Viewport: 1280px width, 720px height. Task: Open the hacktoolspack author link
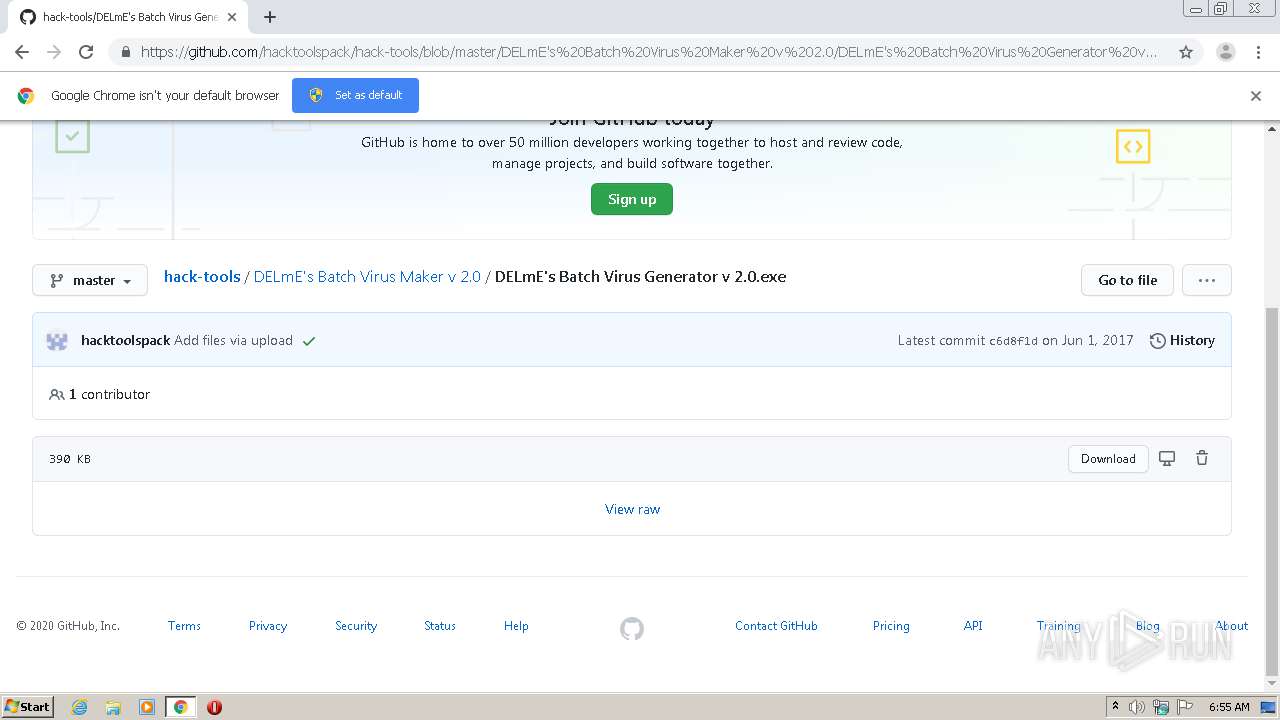coord(125,340)
